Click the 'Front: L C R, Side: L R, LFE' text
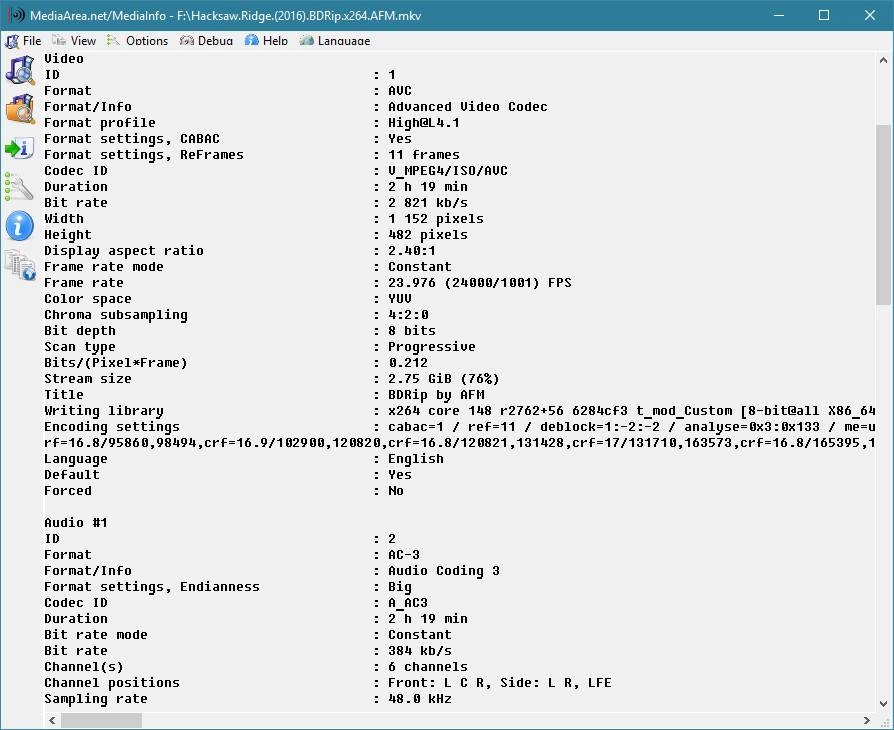Image resolution: width=894 pixels, height=730 pixels. (499, 683)
